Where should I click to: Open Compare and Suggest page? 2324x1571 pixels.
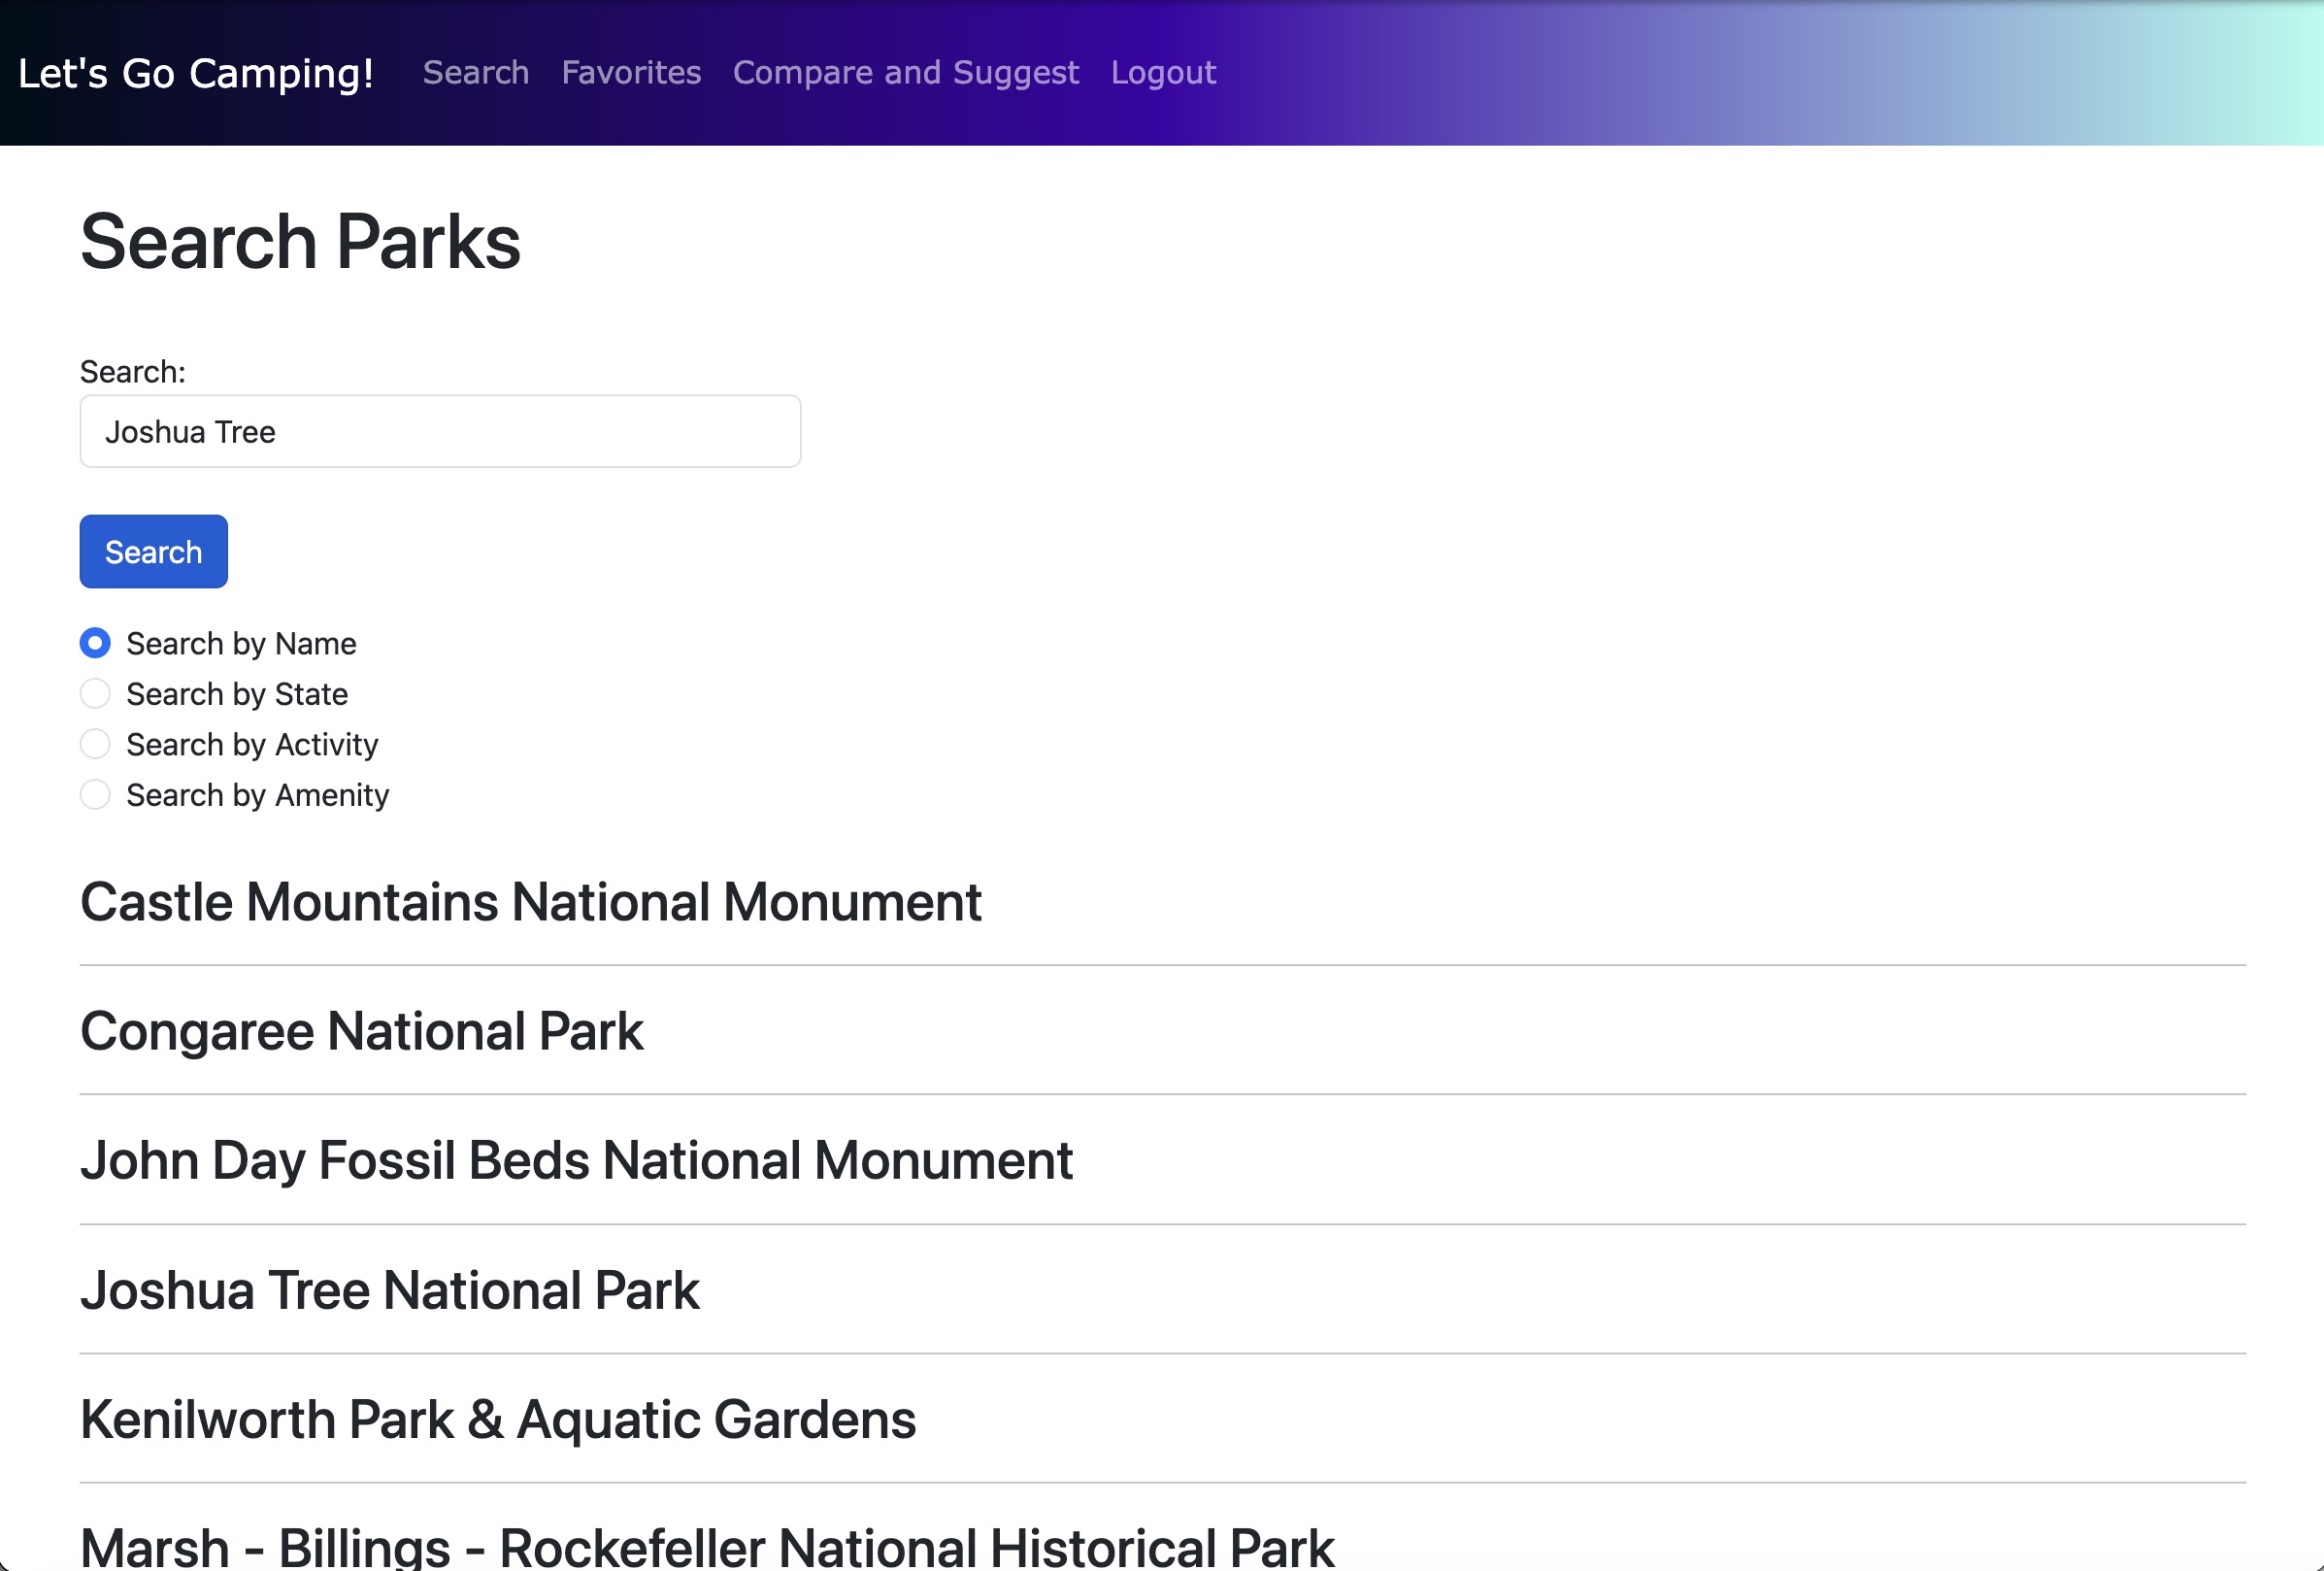pos(905,73)
